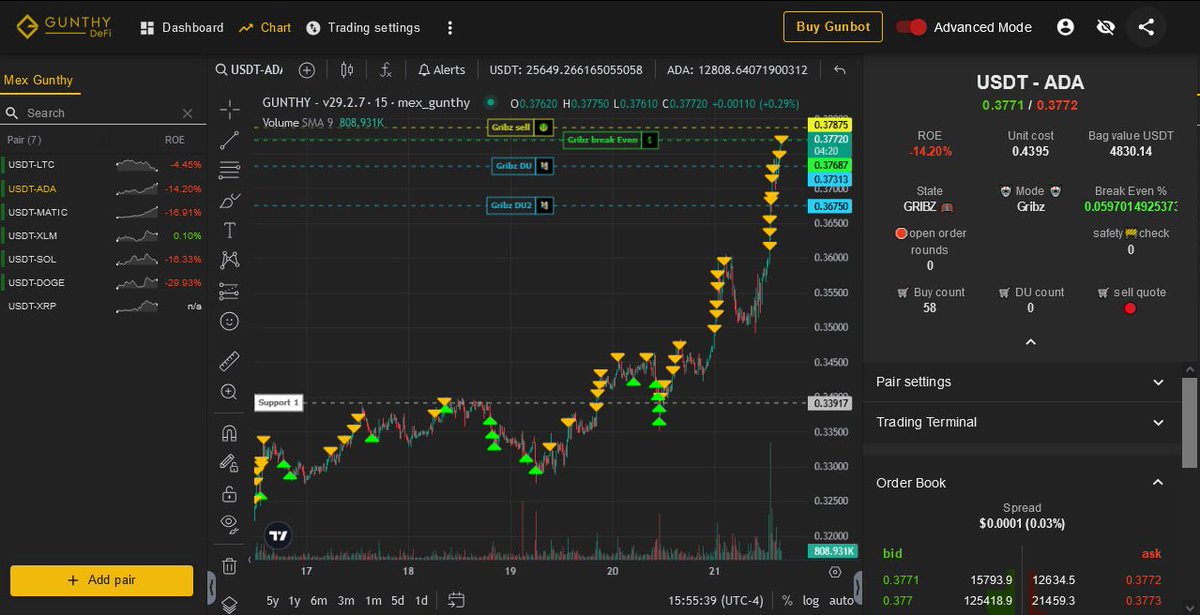Viewport: 1200px width, 615px height.
Task: Collapse the Order Book section
Action: tap(1021, 483)
